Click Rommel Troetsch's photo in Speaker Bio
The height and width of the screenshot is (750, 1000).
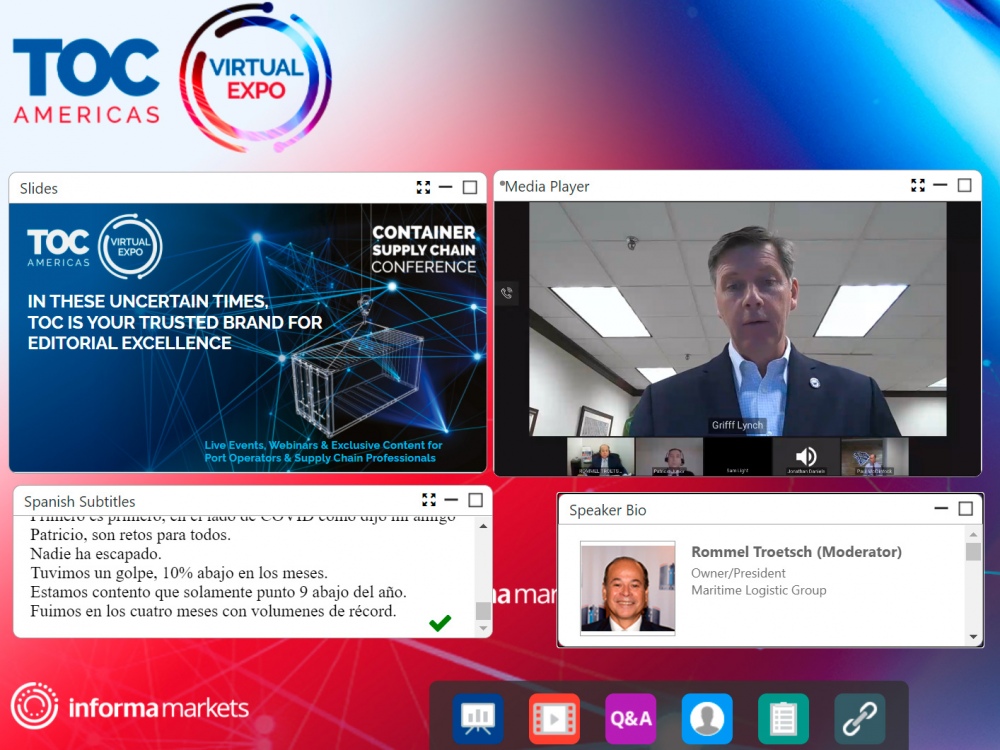pyautogui.click(x=628, y=587)
